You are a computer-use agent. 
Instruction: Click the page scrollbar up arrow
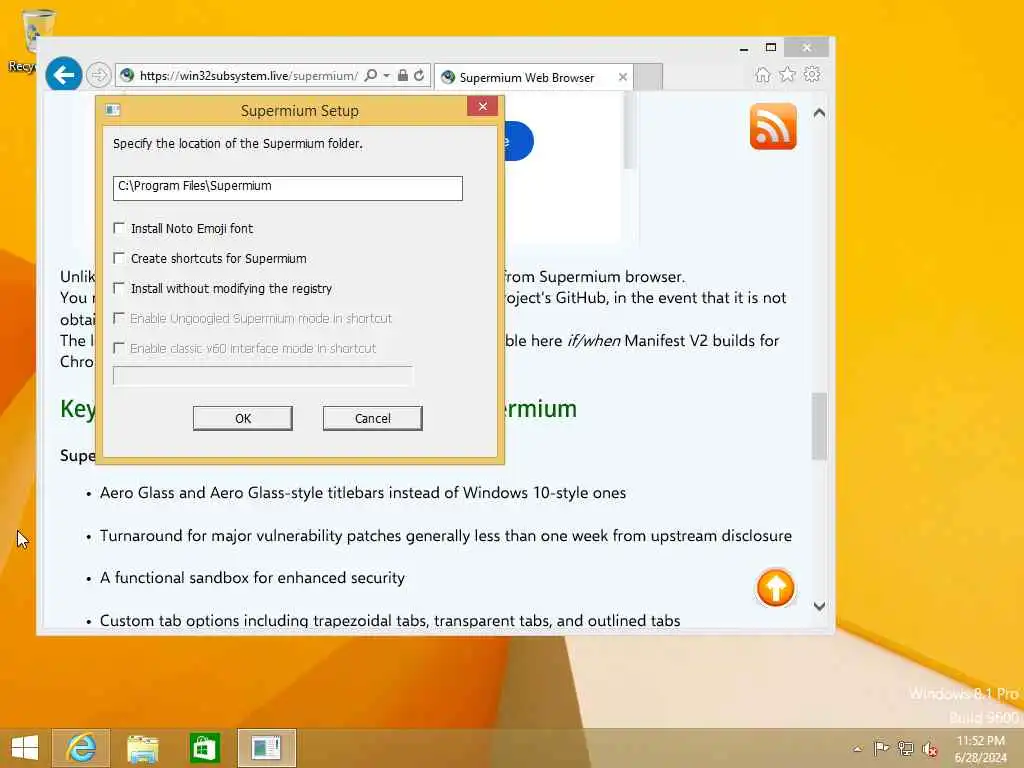pyautogui.click(x=820, y=113)
